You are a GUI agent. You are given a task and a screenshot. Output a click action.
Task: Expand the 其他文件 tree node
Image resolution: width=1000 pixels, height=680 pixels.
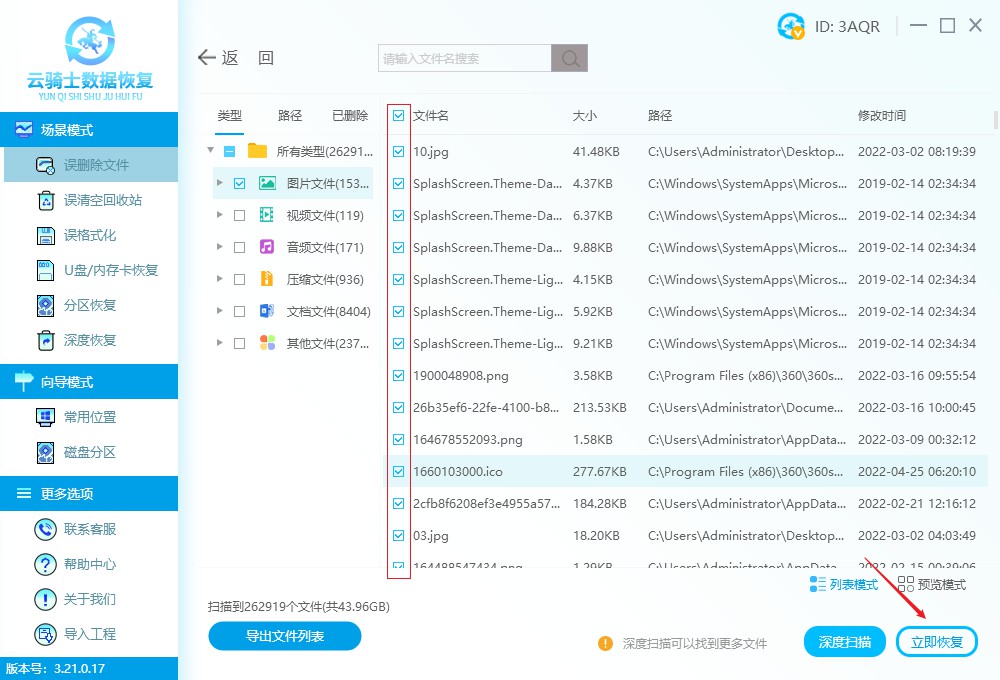(219, 342)
